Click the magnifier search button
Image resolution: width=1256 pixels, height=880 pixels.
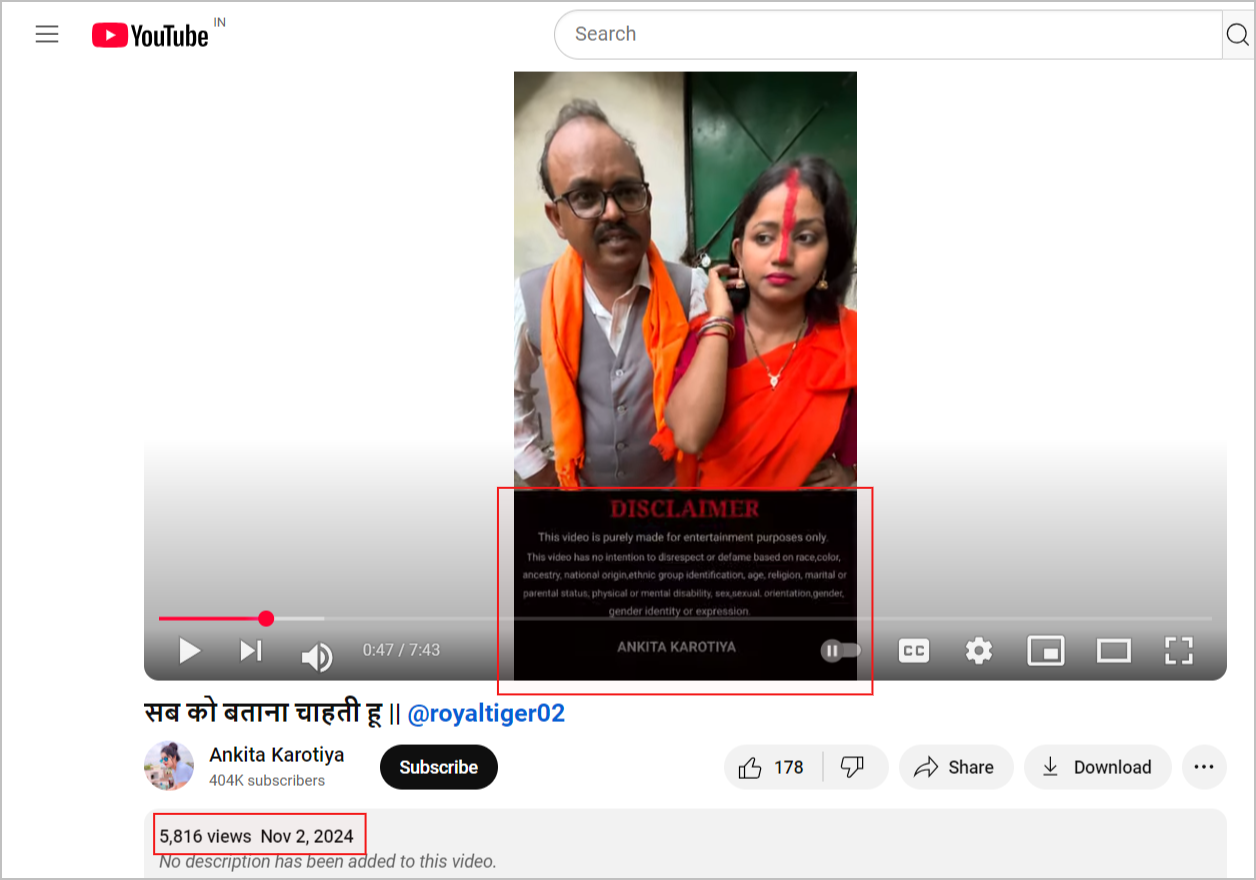[x=1238, y=35]
